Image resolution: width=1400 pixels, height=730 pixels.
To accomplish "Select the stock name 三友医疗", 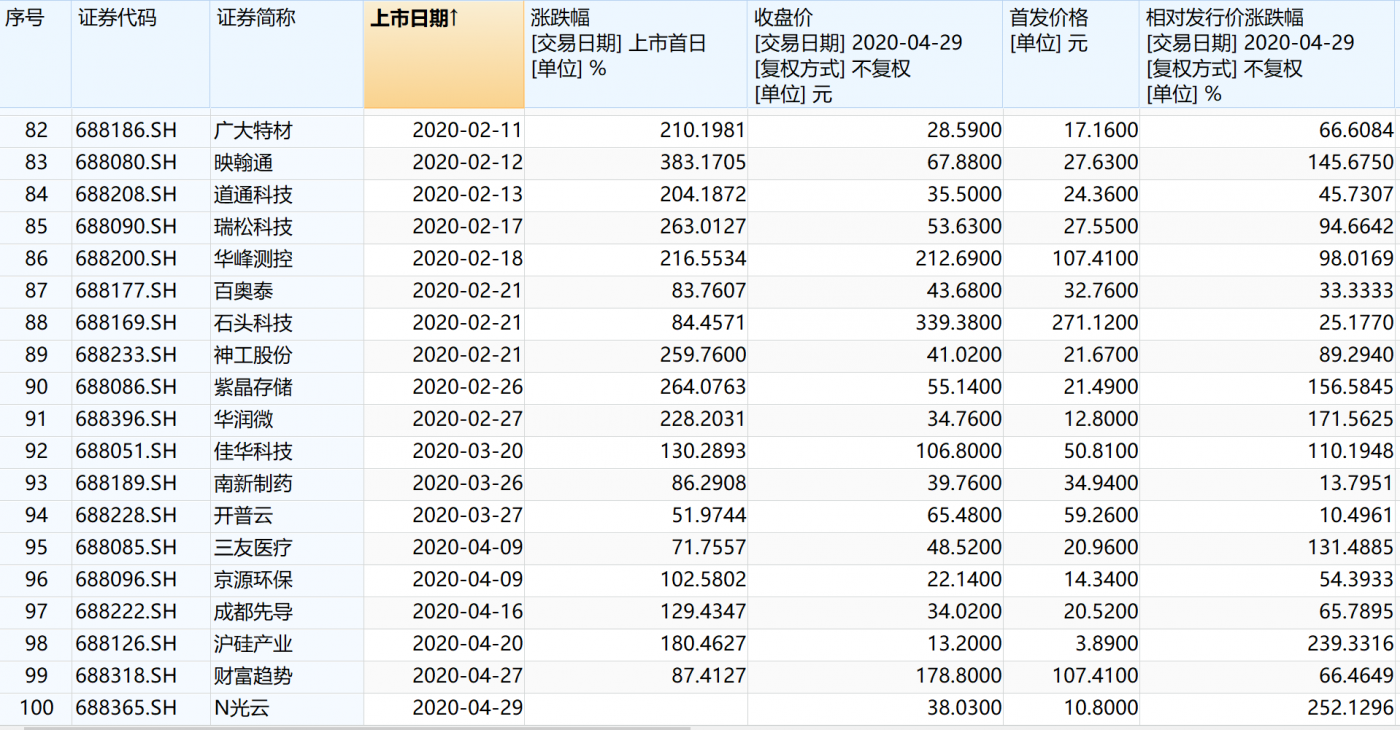I will 253,547.
